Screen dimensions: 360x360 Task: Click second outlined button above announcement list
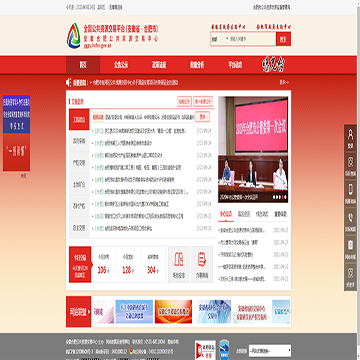[203, 101]
